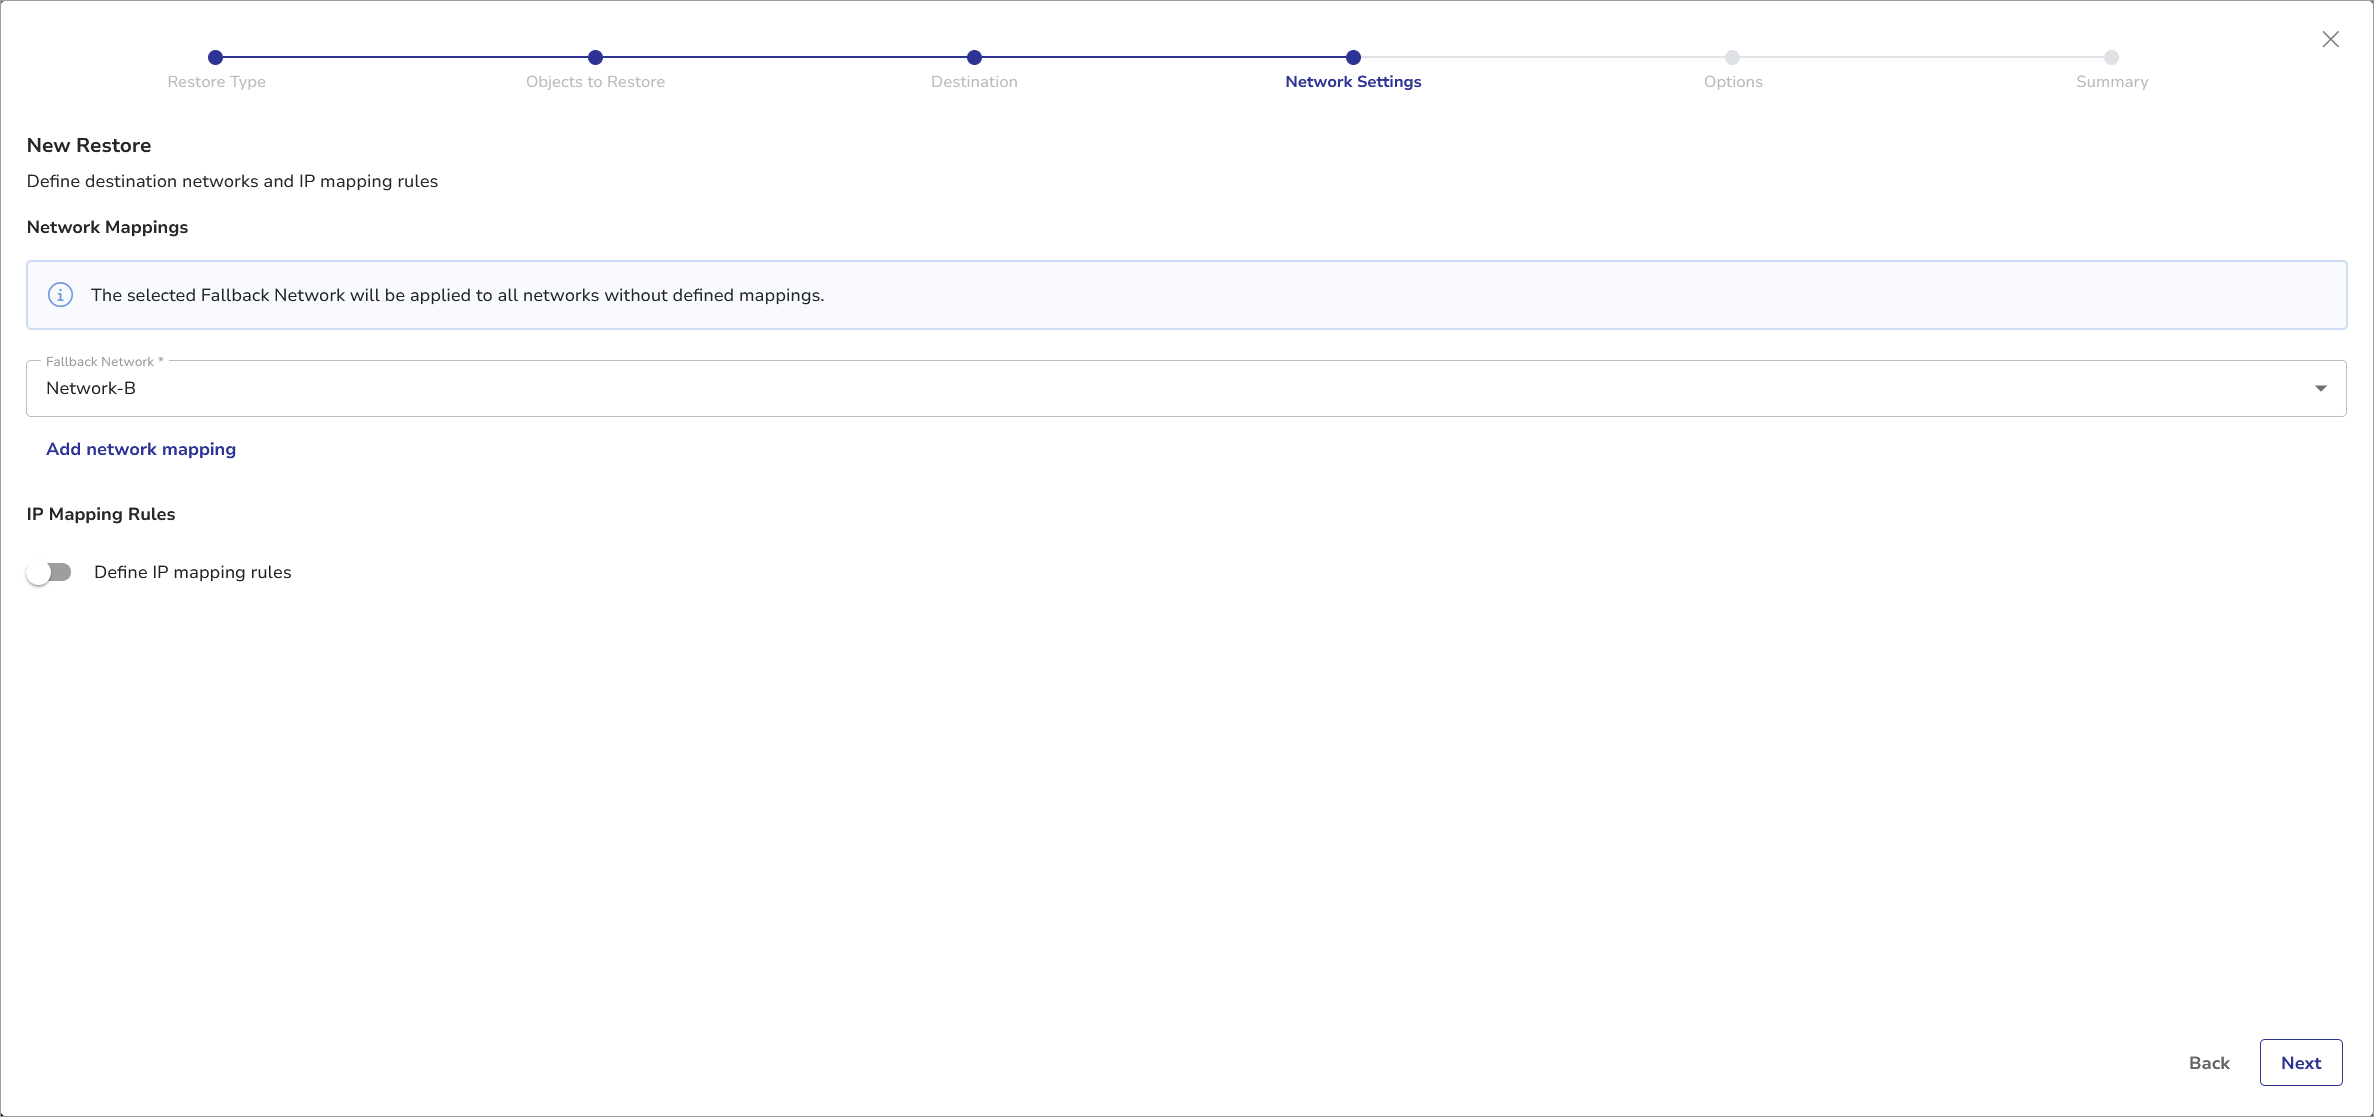Open the Summary step label
Viewport: 2374px width, 1117px height.
pos(2112,82)
